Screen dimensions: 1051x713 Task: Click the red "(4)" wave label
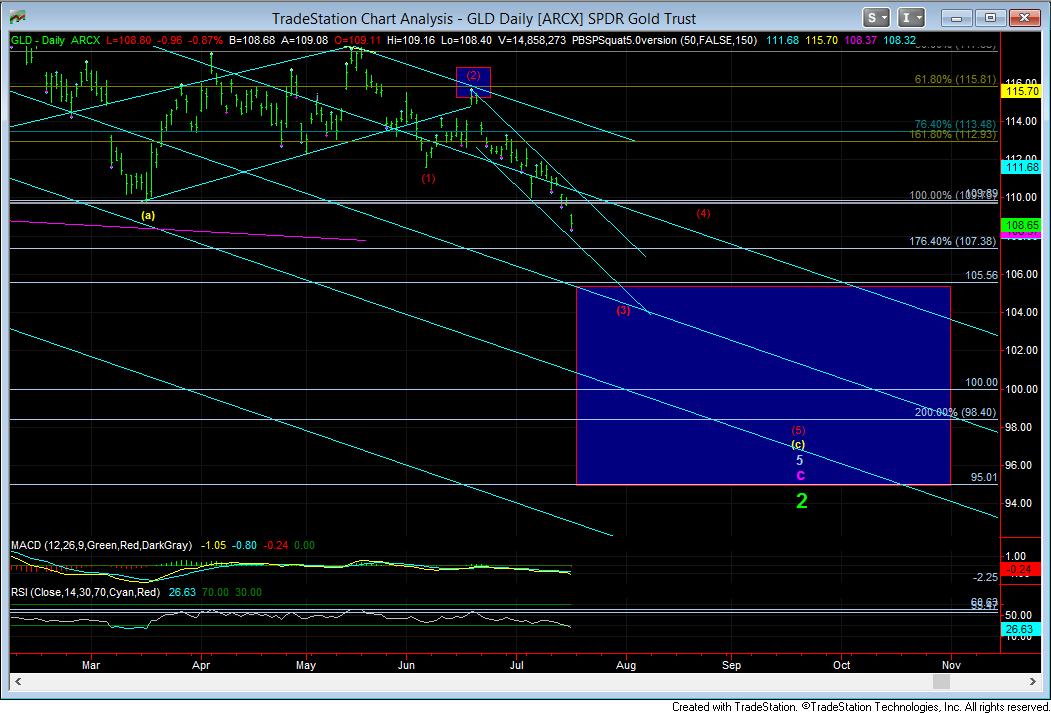[x=702, y=214]
